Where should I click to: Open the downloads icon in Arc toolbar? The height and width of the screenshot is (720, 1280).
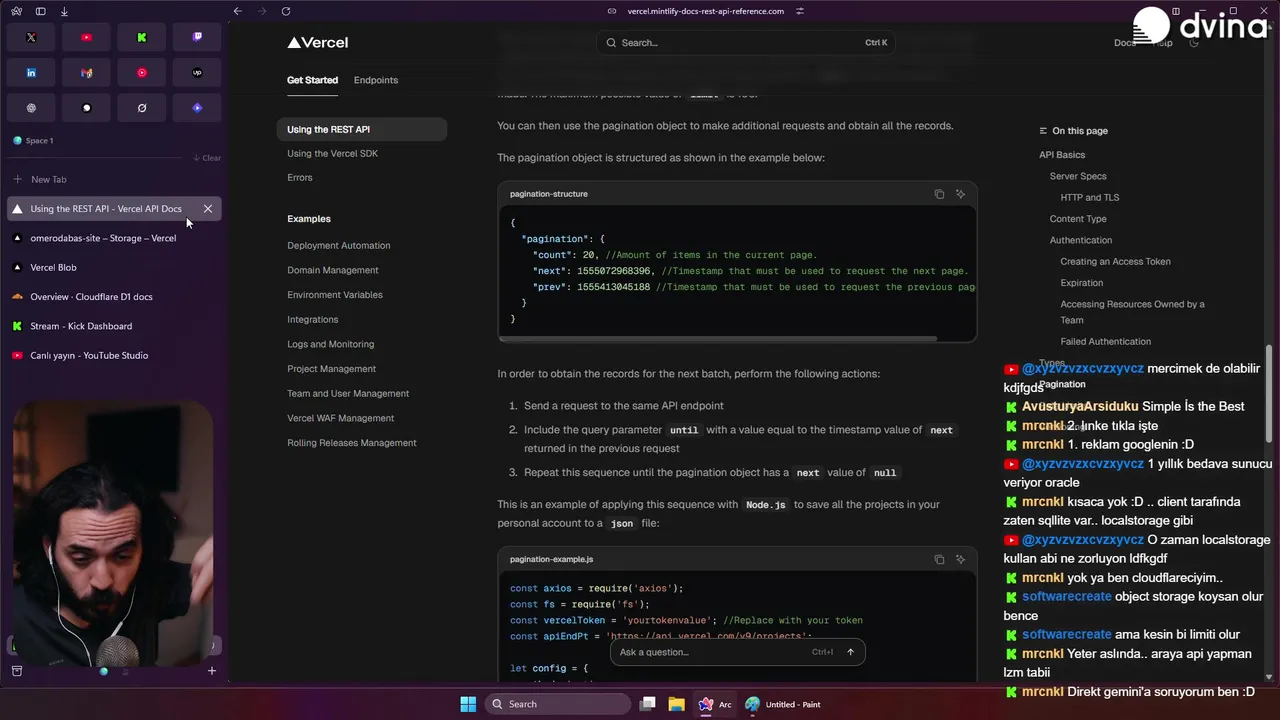pyautogui.click(x=64, y=11)
